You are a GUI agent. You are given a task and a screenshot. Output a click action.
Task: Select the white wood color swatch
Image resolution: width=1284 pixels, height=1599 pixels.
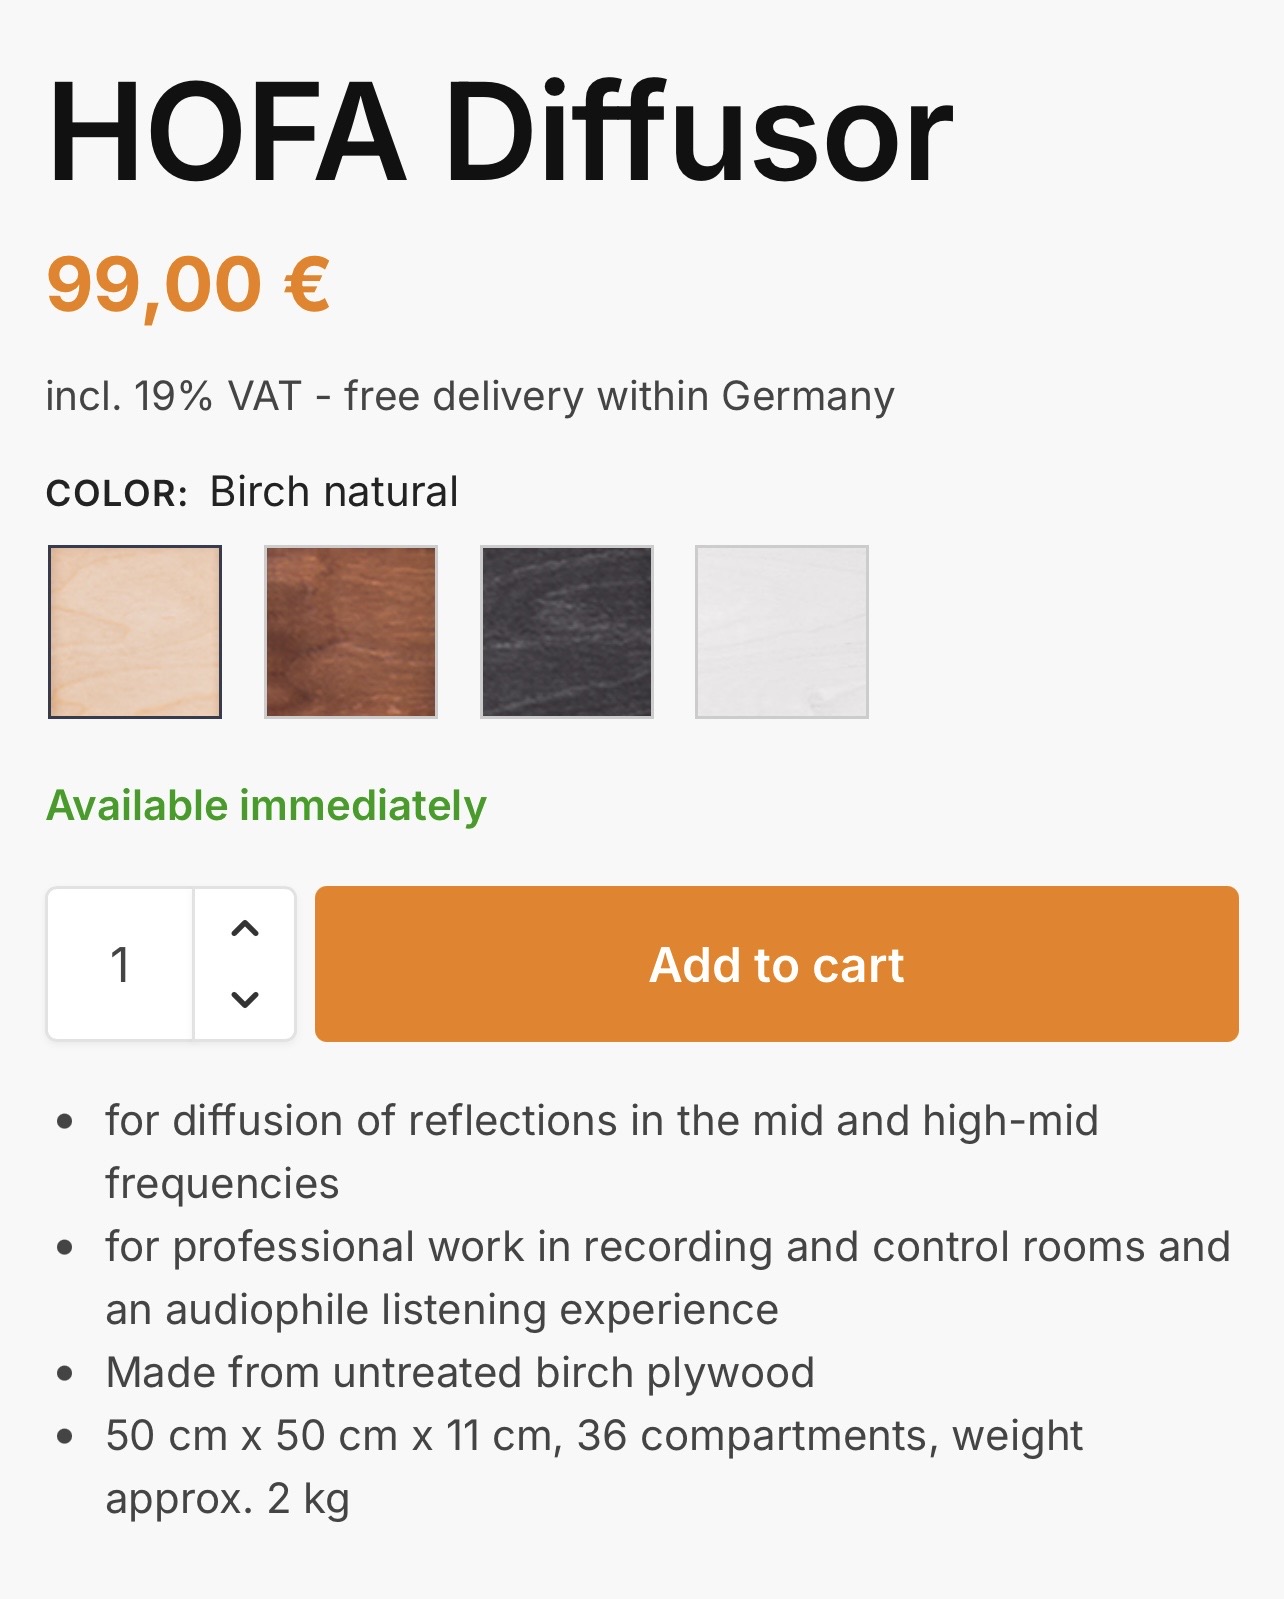click(782, 631)
